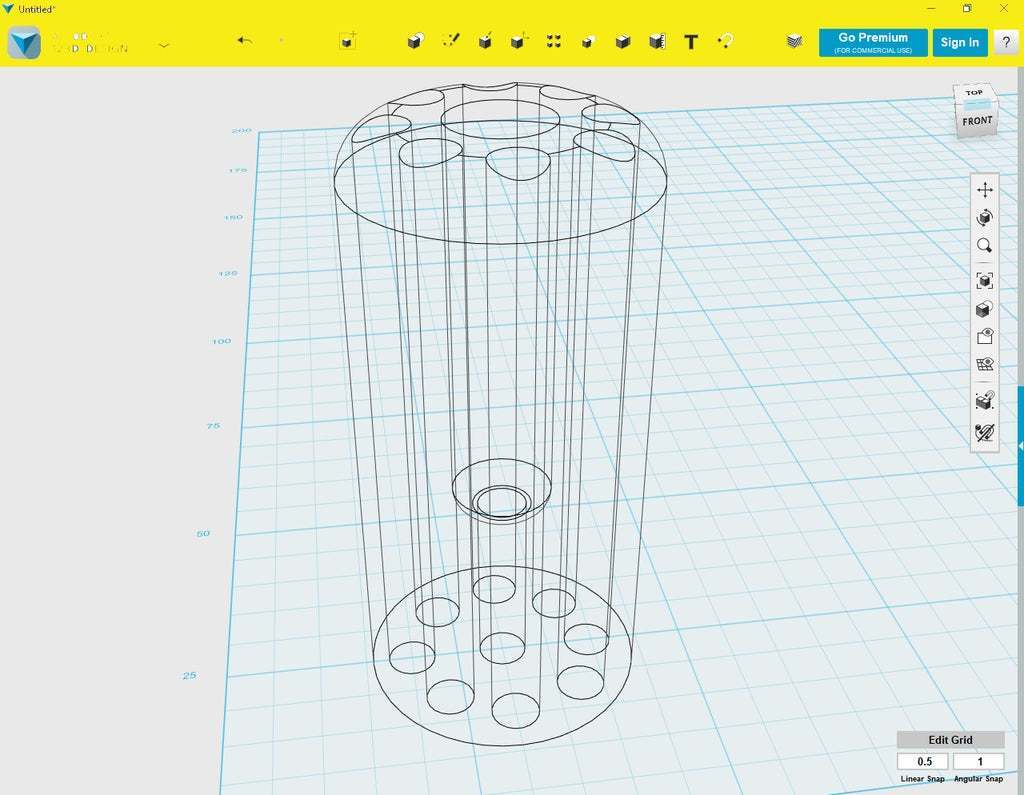Open the Angular Snap value 1 field
This screenshot has height=795, width=1024.
(x=978, y=762)
